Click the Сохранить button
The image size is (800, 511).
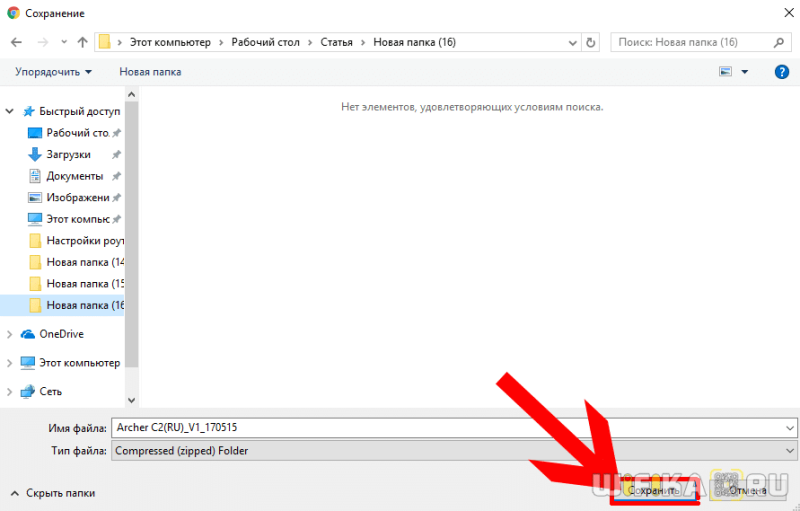655,491
